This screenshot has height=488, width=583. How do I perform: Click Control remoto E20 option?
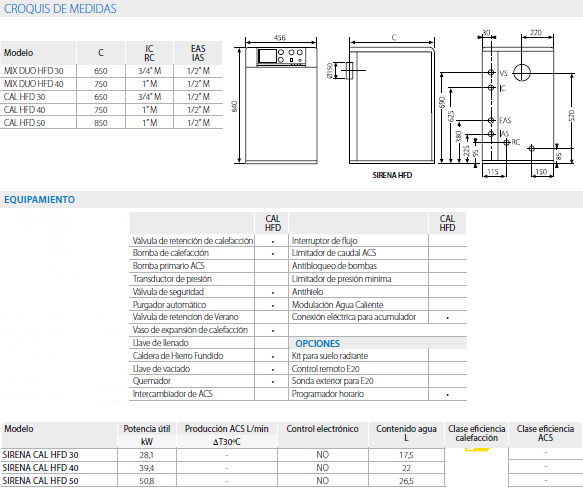click(378, 369)
